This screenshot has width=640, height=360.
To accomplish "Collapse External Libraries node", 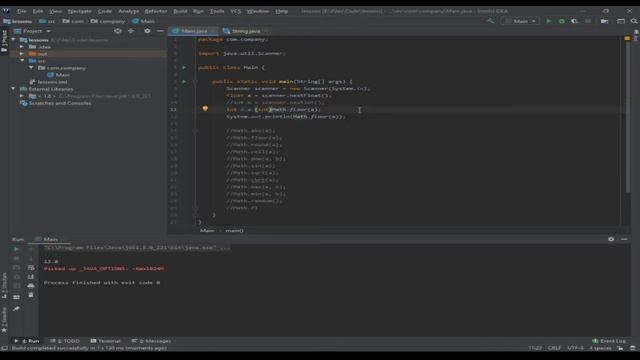I will (13, 89).
